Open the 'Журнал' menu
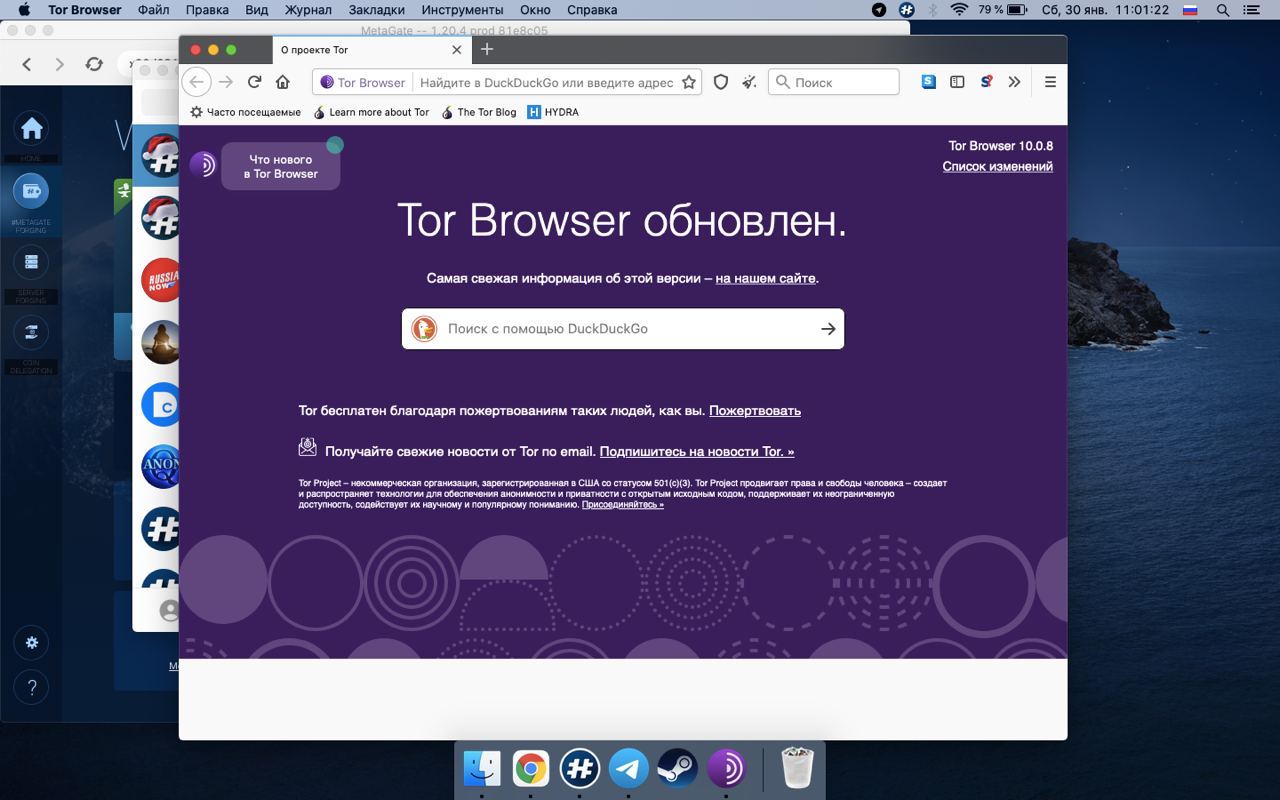The height and width of the screenshot is (800, 1280). tap(308, 10)
